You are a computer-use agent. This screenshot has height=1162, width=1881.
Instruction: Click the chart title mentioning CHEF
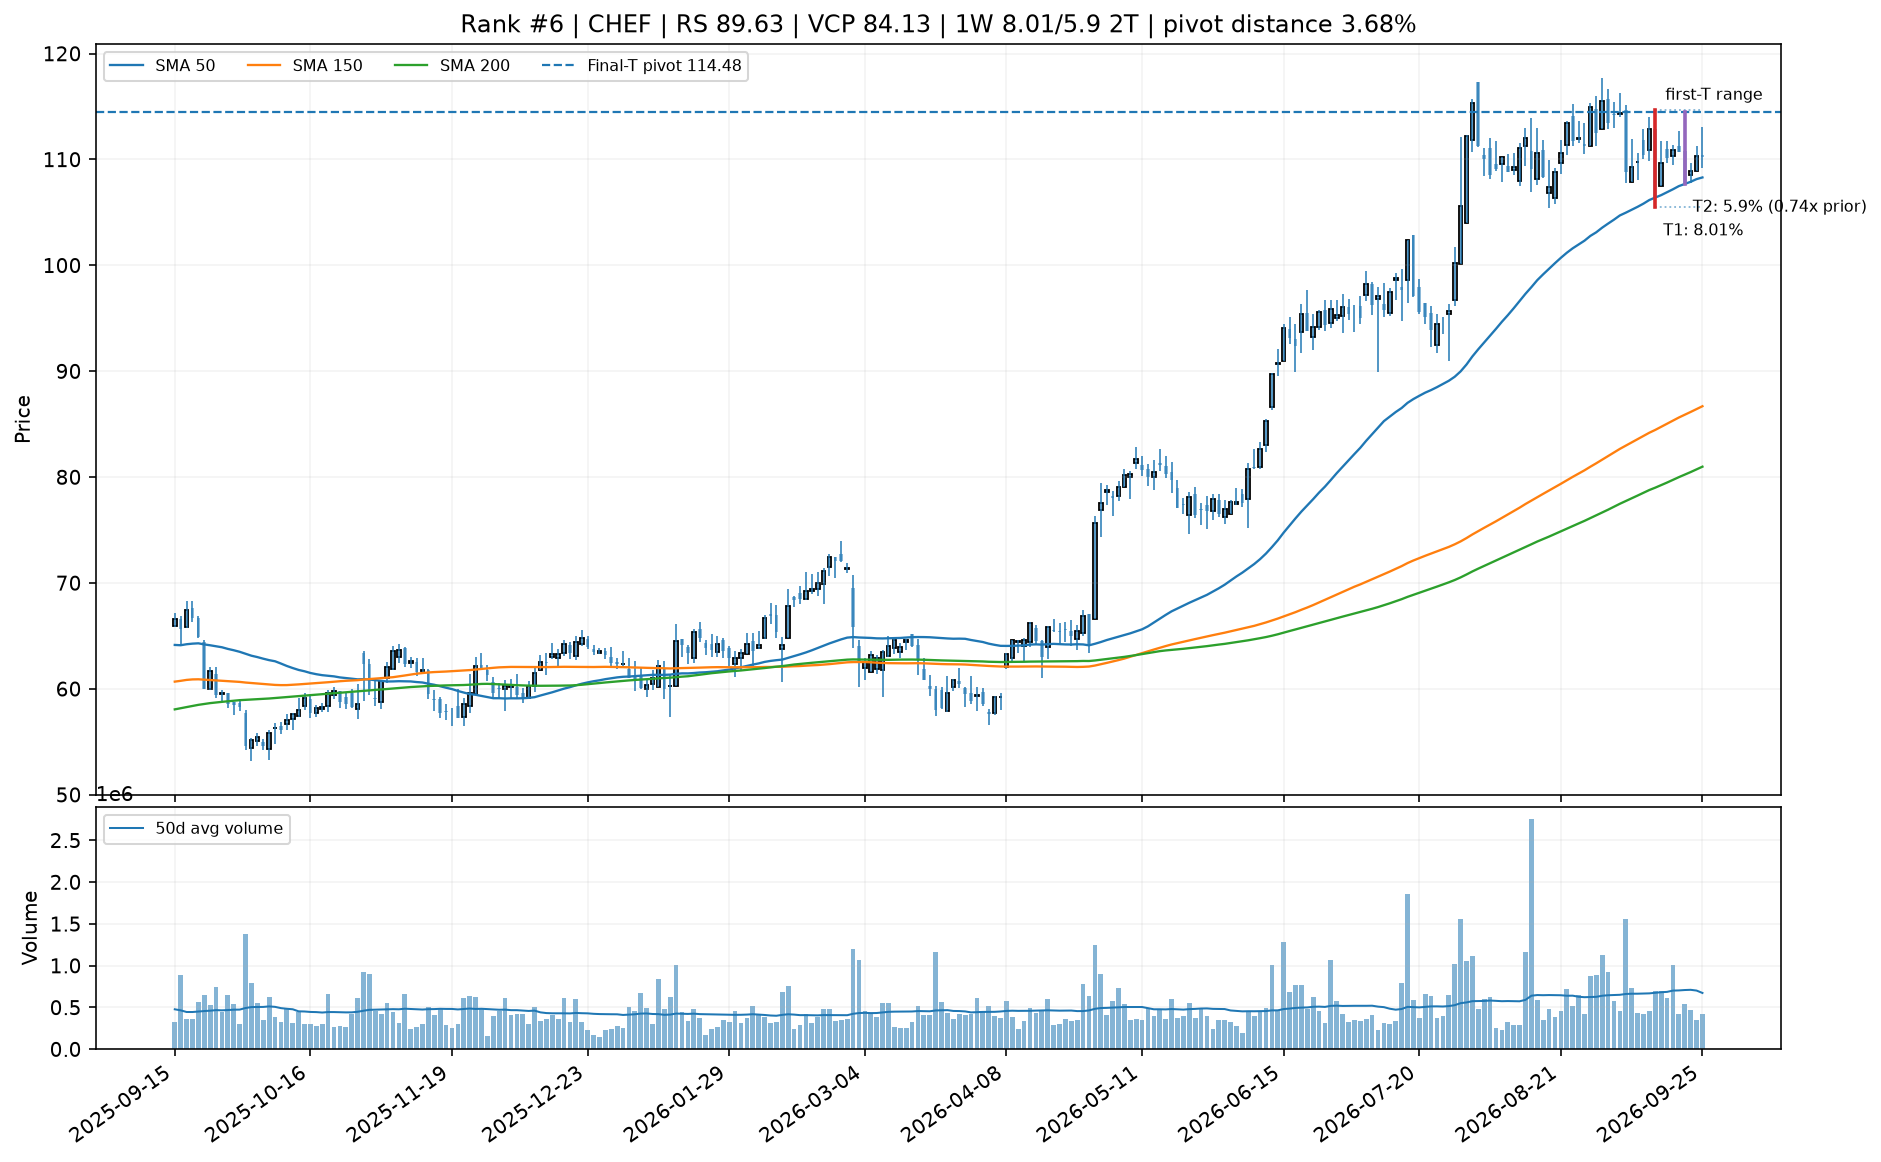click(938, 24)
